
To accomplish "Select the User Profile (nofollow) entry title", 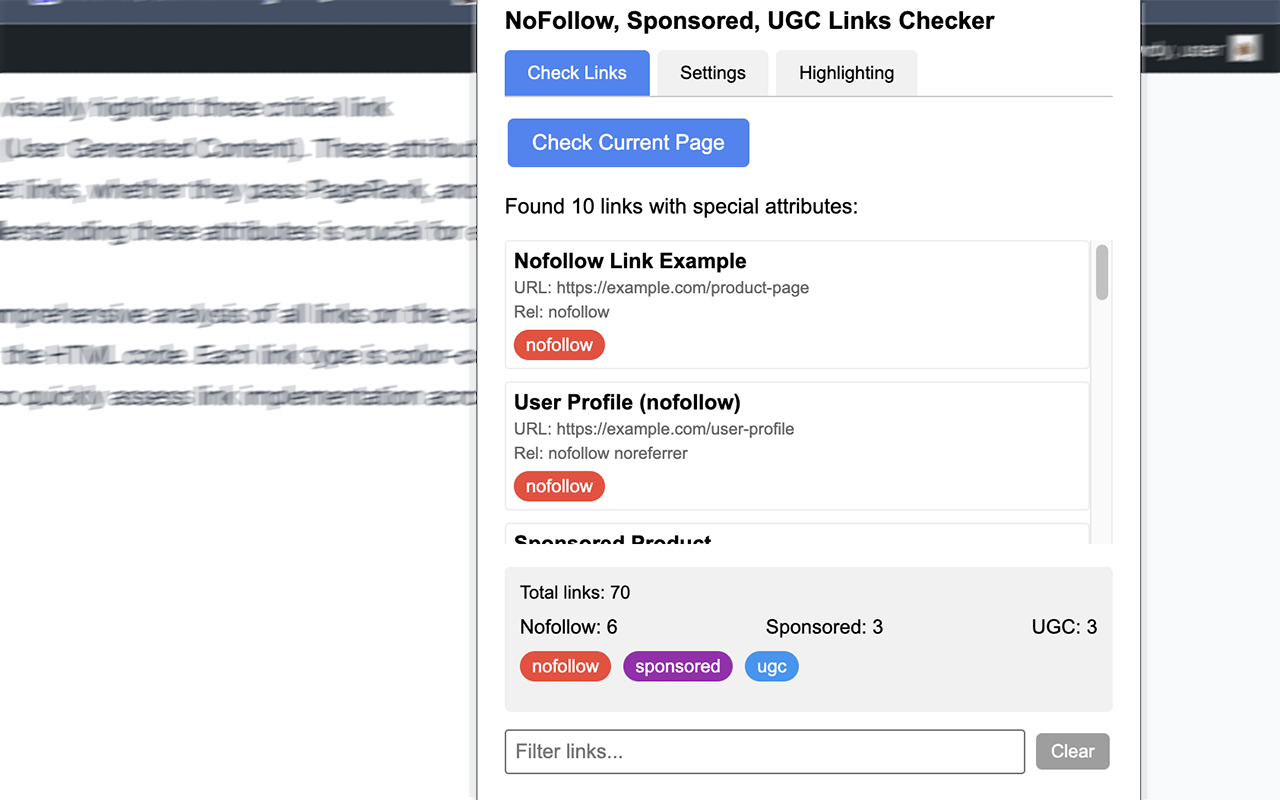I will 627,402.
